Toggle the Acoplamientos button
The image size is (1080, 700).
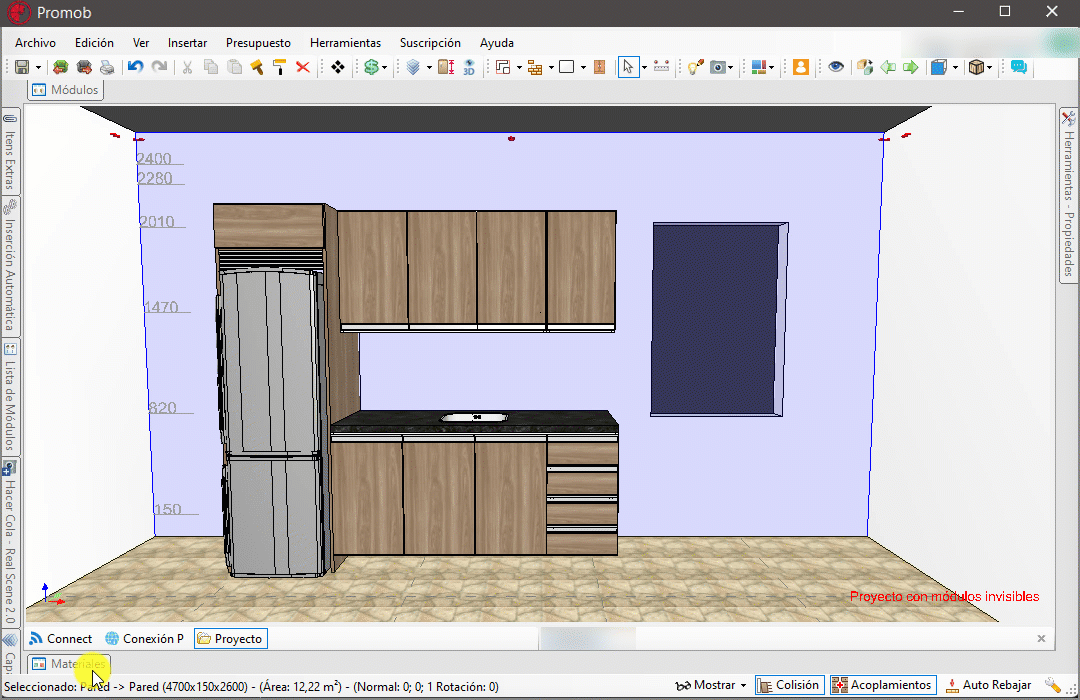(882, 685)
